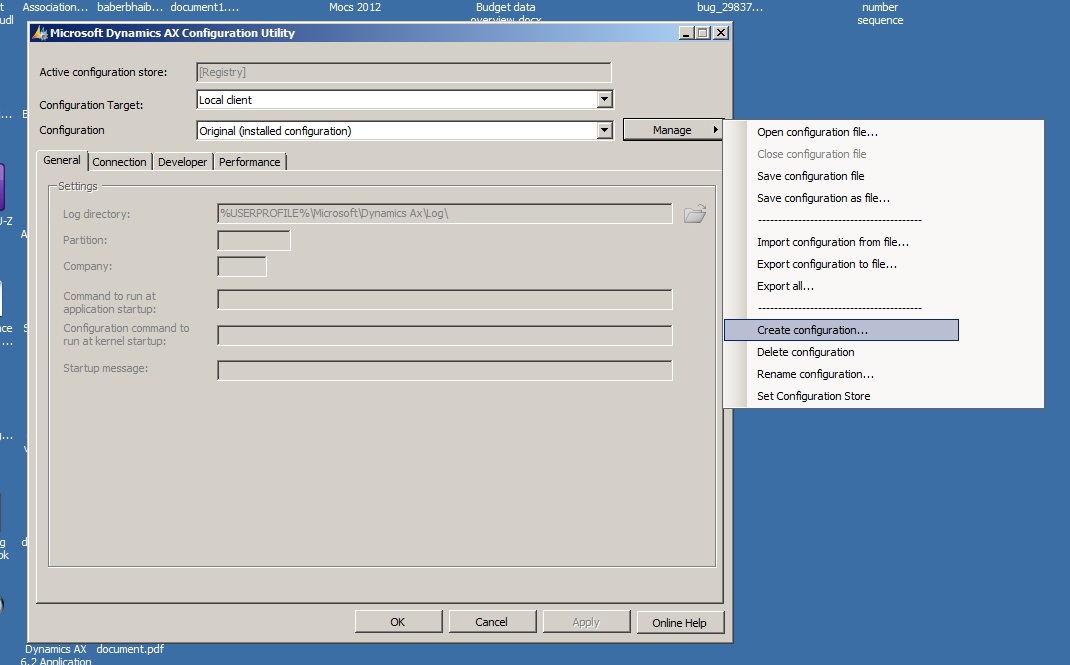1070x665 pixels.
Task: Open Online Help
Action: pos(679,623)
